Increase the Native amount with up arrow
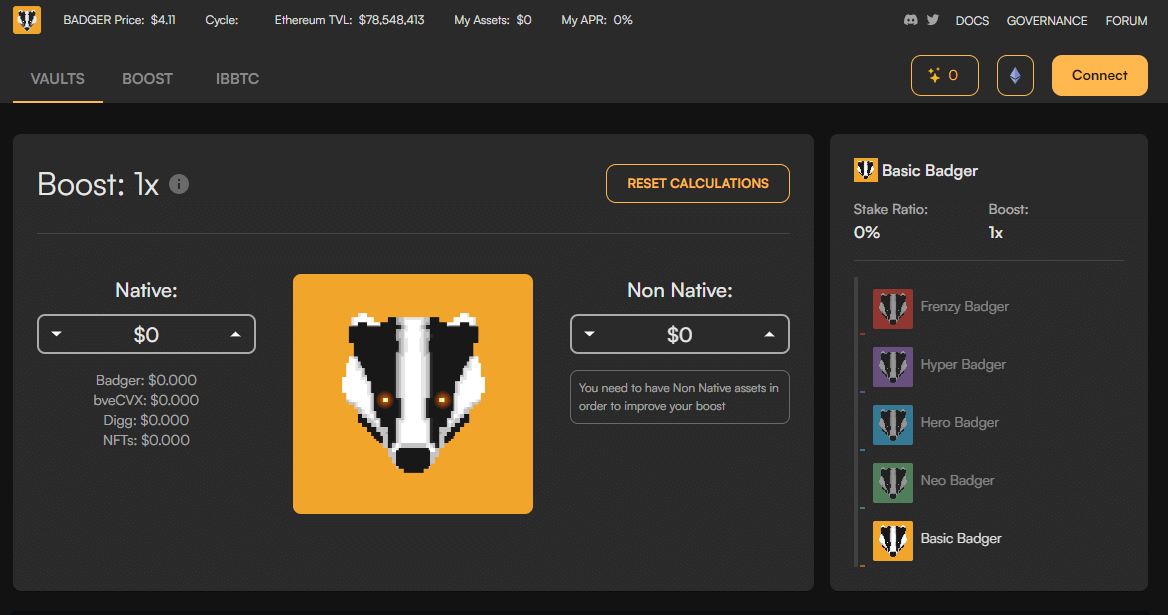 (x=235, y=334)
